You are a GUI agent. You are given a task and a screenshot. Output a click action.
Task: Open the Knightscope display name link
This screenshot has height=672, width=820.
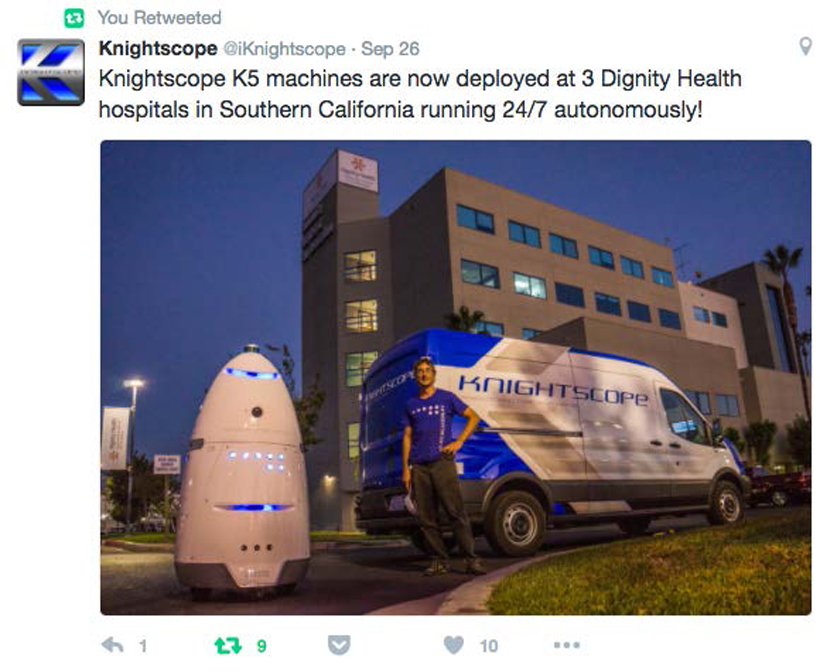(x=158, y=49)
